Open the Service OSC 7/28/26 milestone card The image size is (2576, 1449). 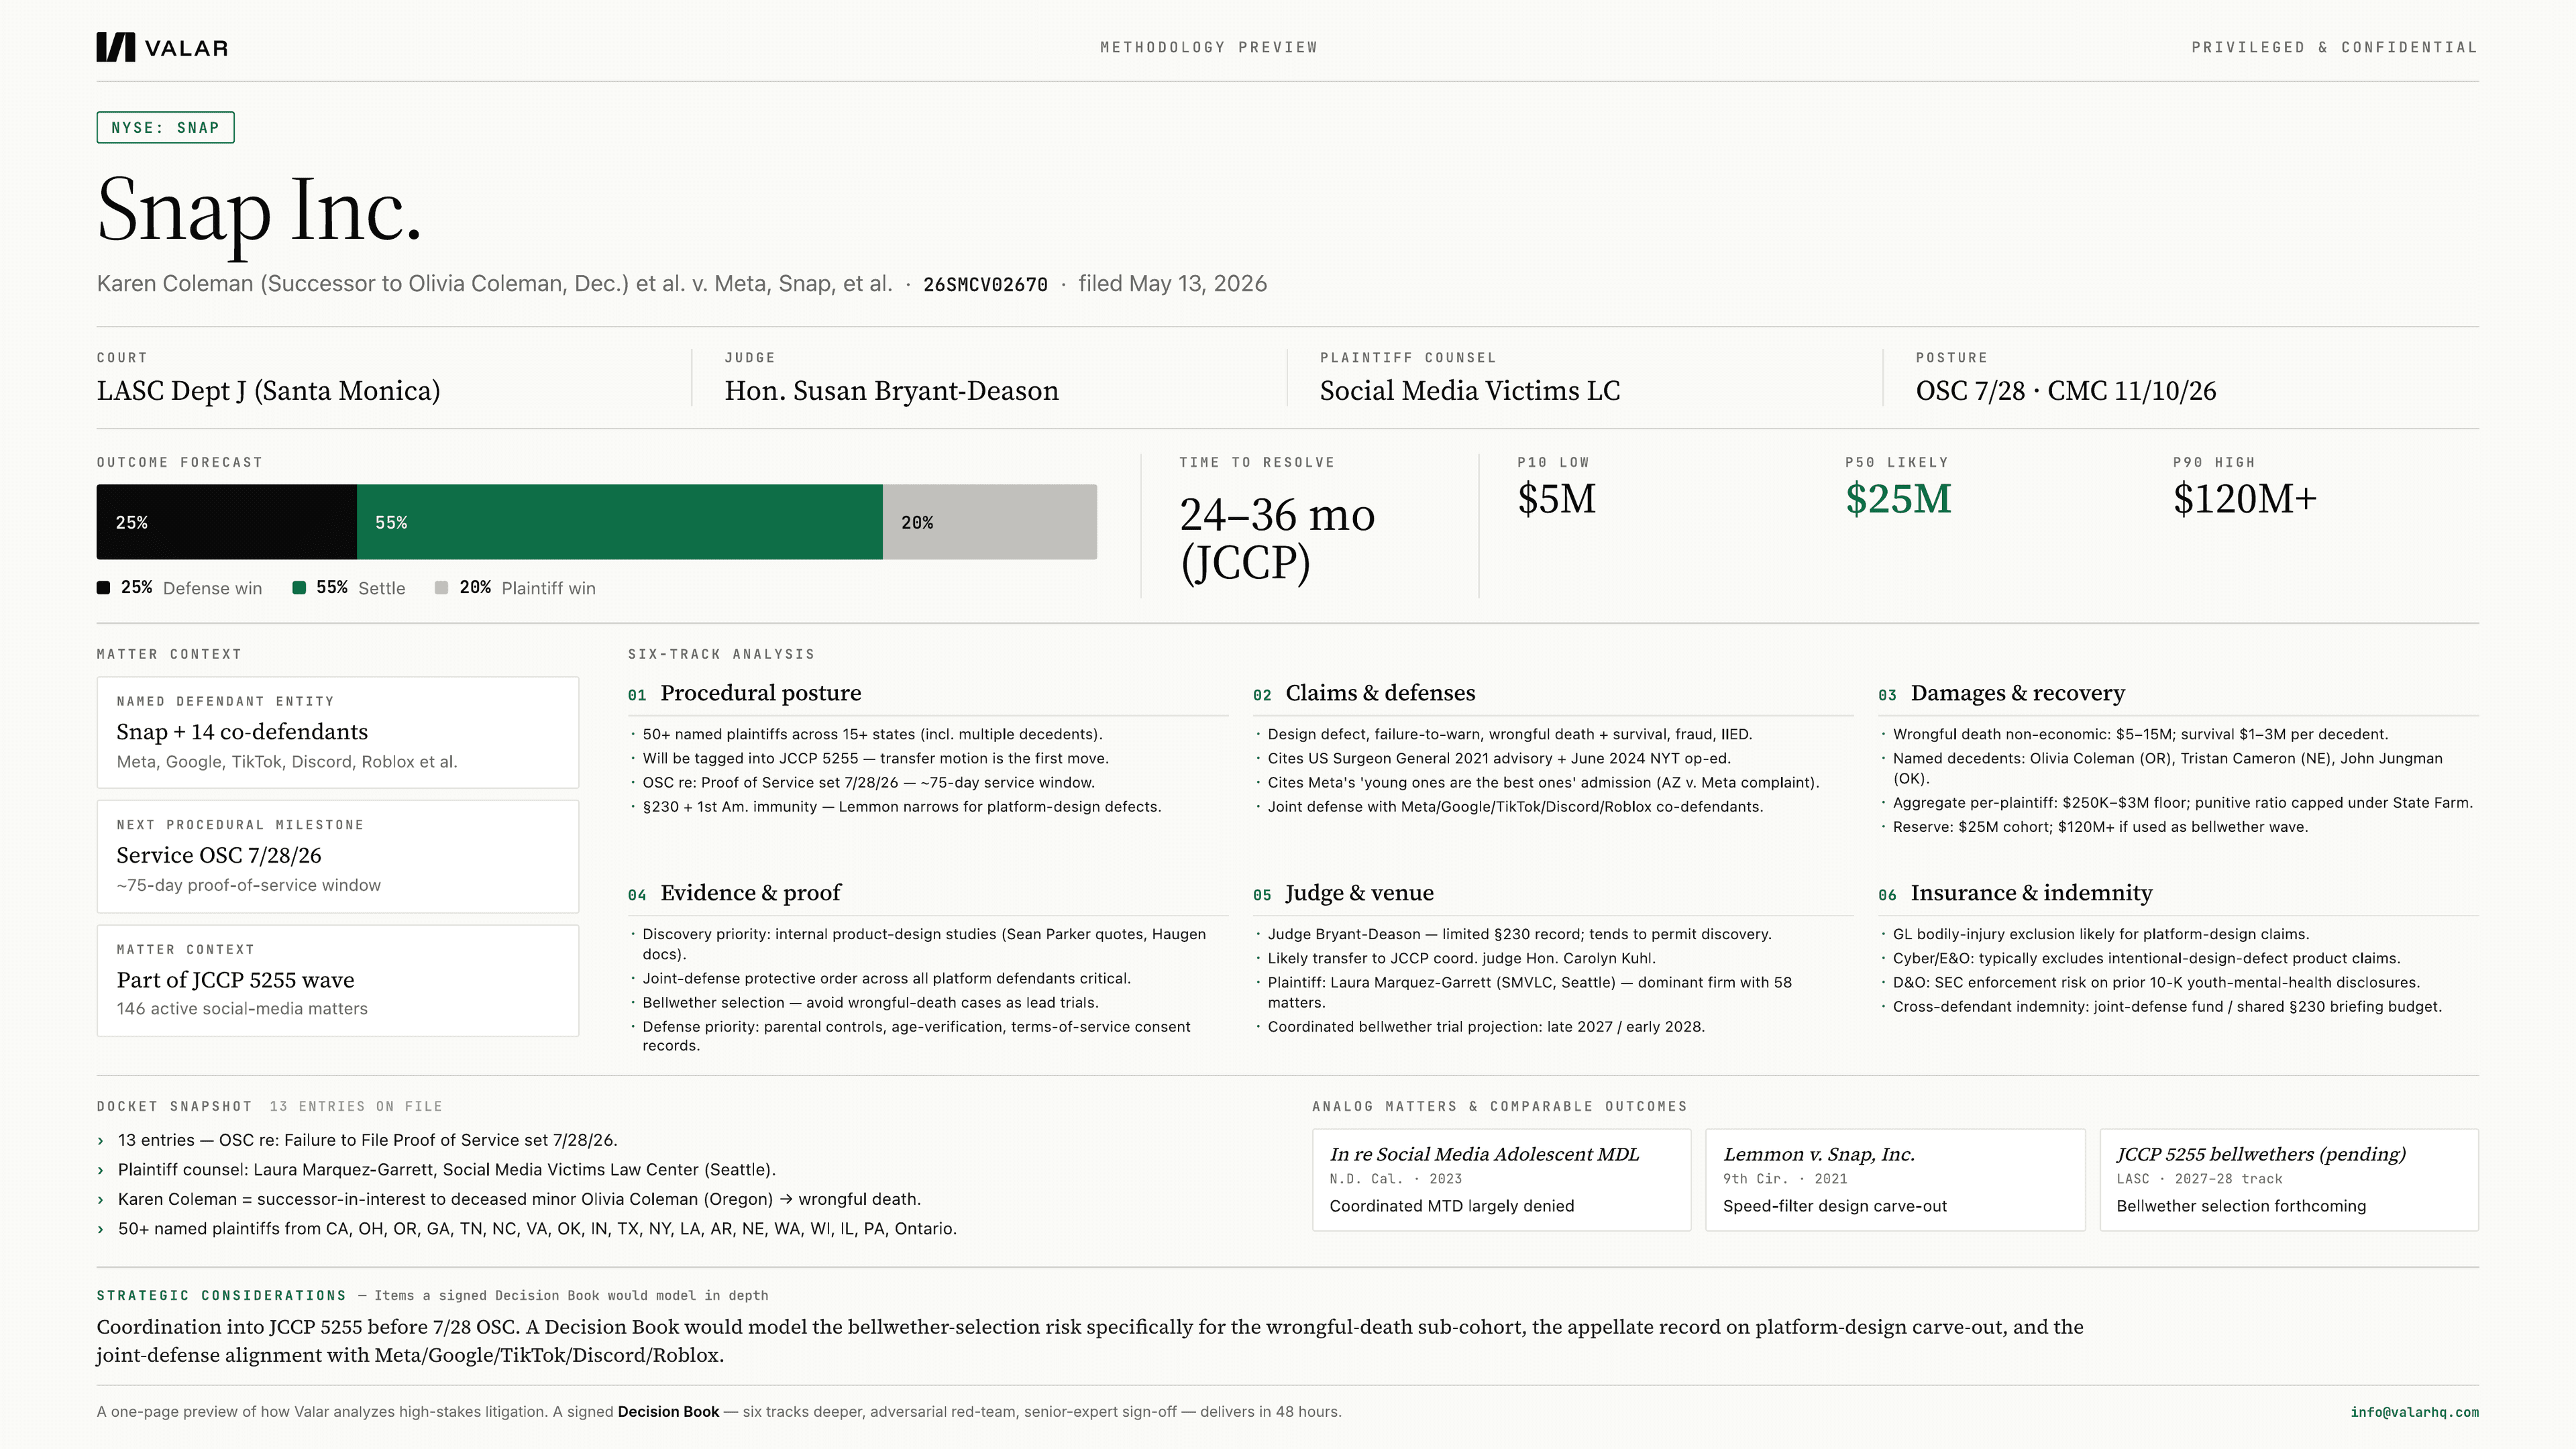coord(338,856)
